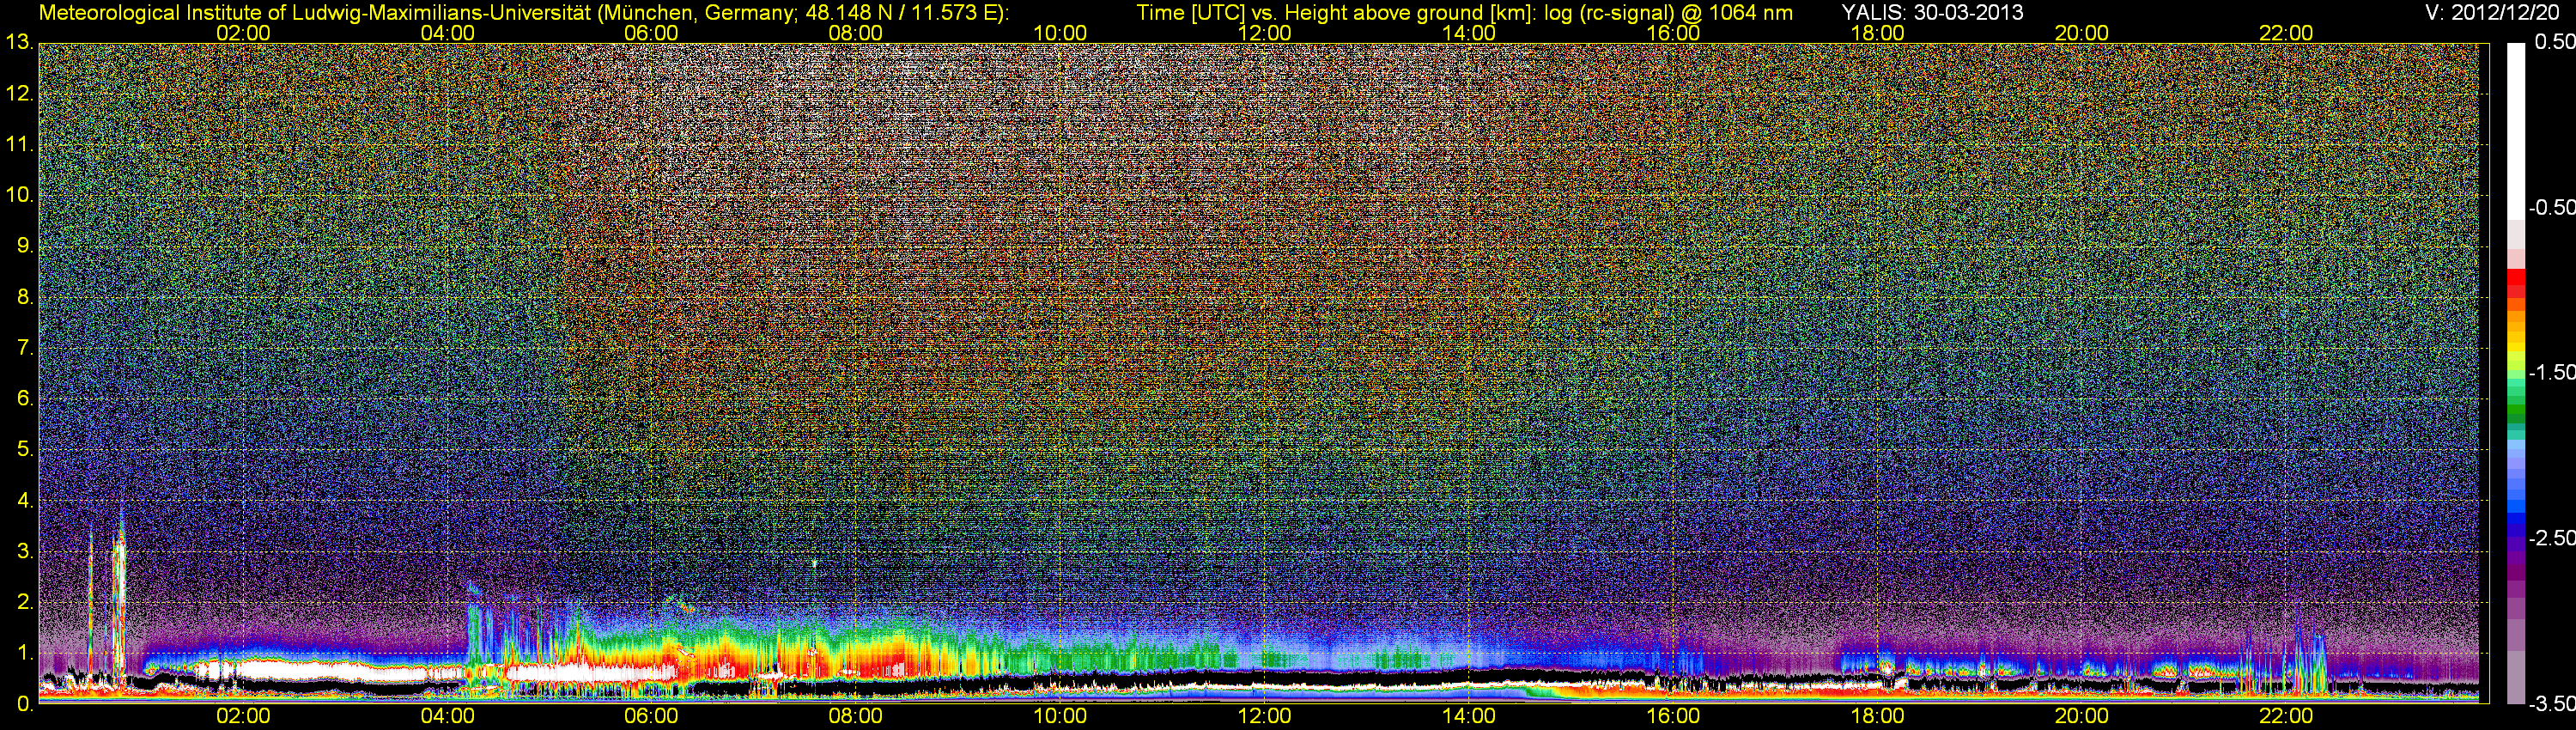Image resolution: width=2576 pixels, height=730 pixels.
Task: Click the -1.50 value on the color scale
Action: pyautogui.click(x=2551, y=372)
